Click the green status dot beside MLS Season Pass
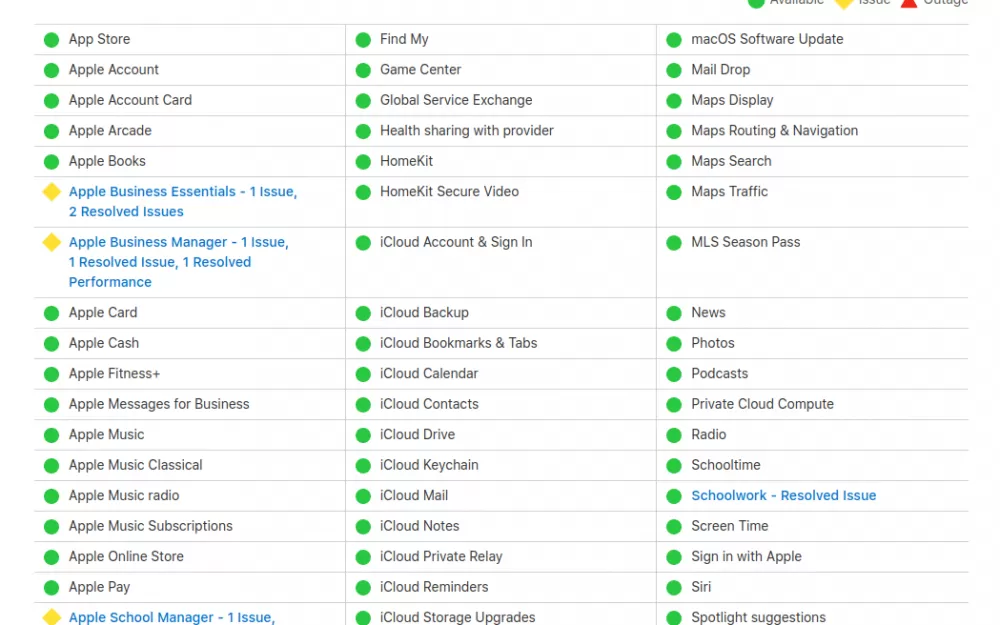This screenshot has width=1000, height=625. (674, 243)
